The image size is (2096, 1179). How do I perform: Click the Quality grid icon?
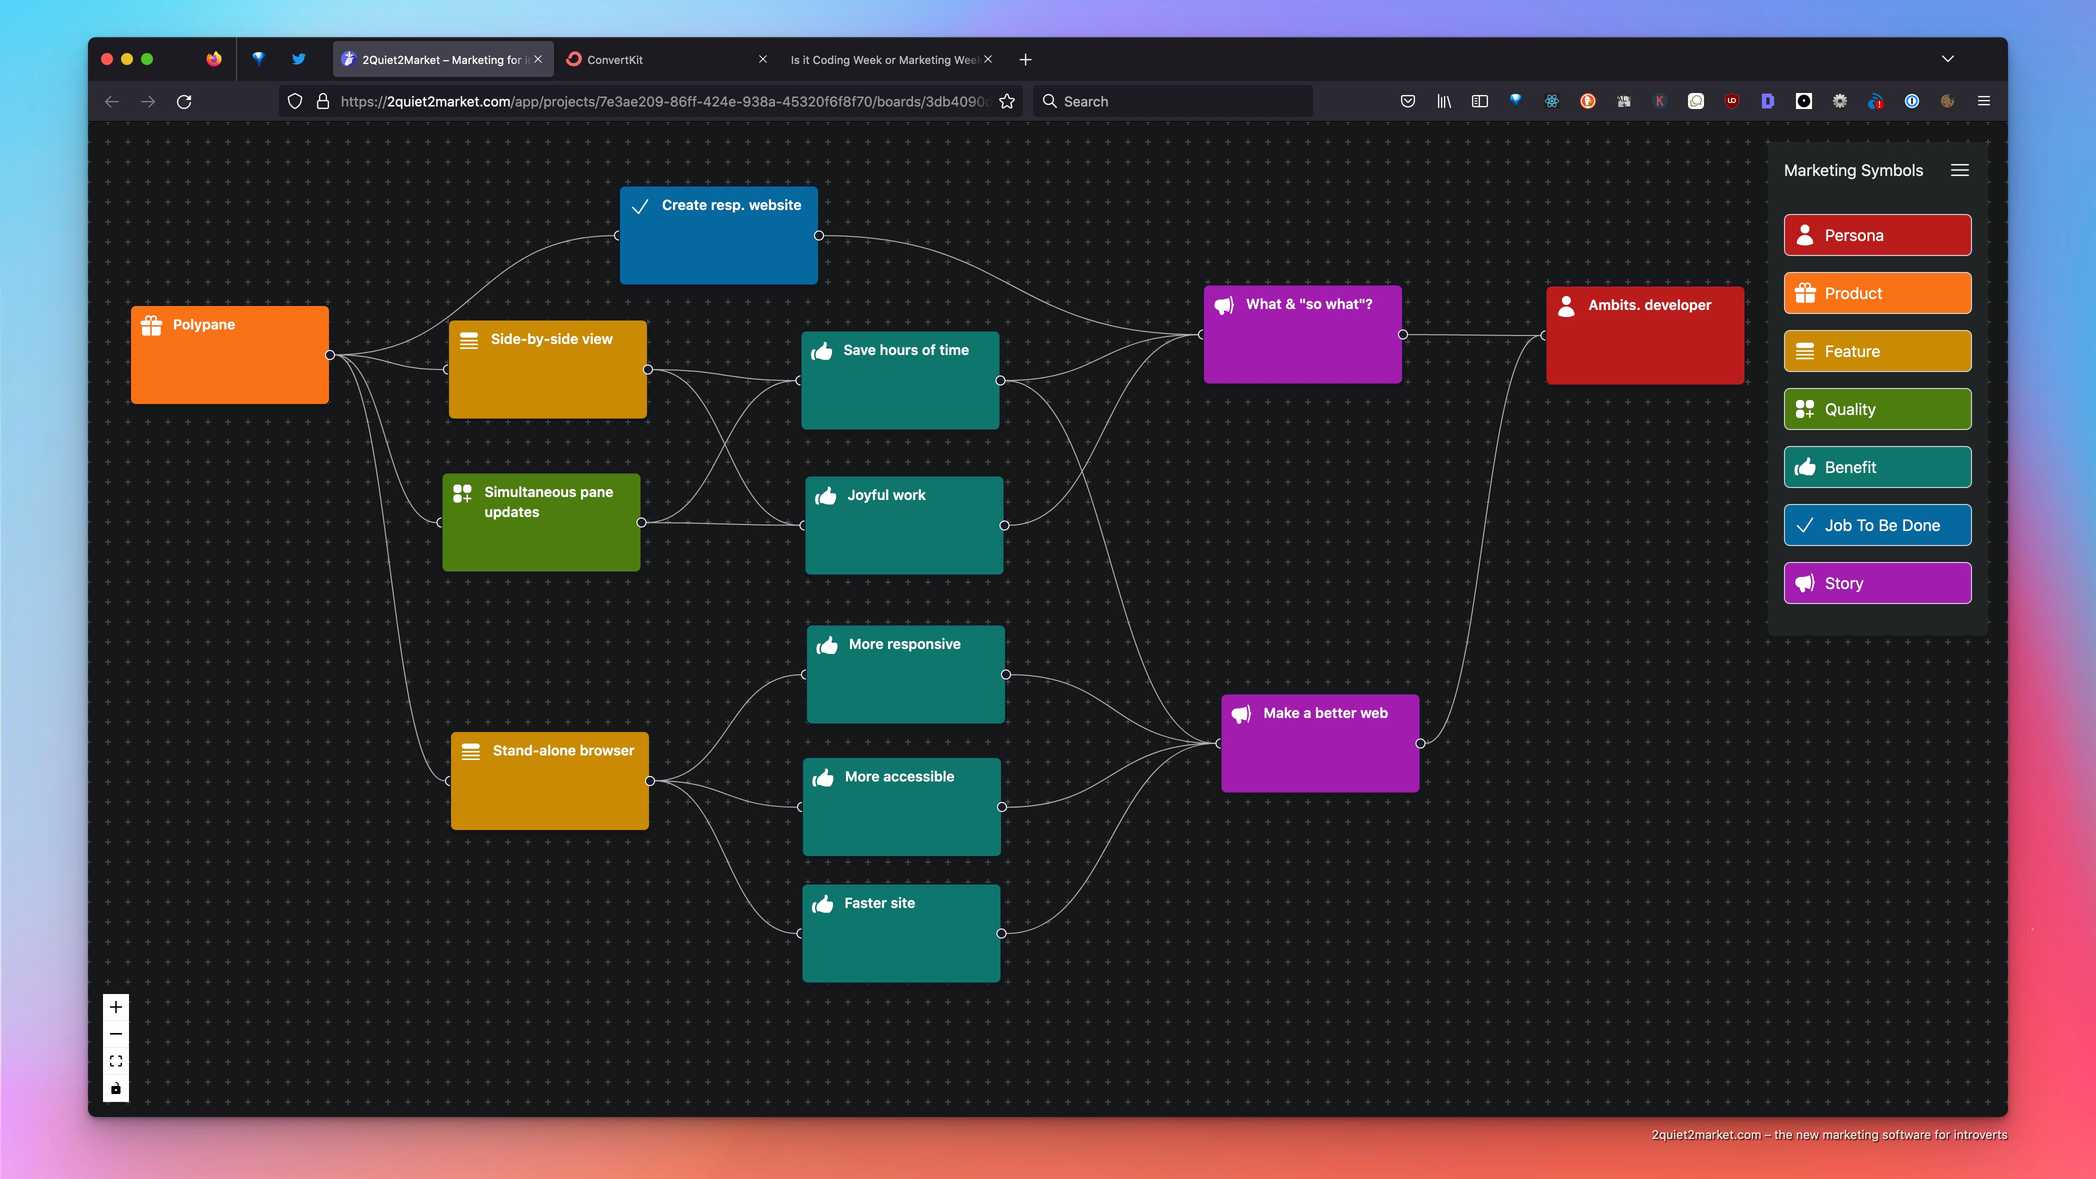tap(1805, 408)
